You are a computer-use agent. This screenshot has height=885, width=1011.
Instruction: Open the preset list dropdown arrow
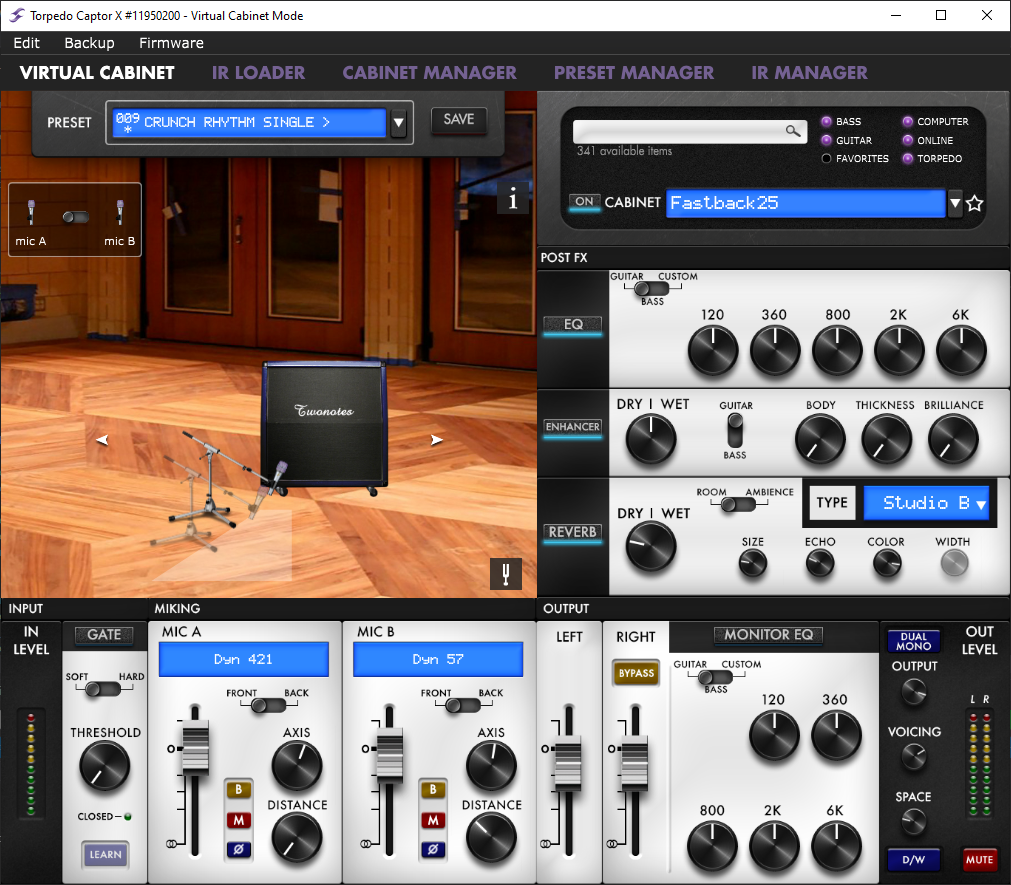click(399, 122)
